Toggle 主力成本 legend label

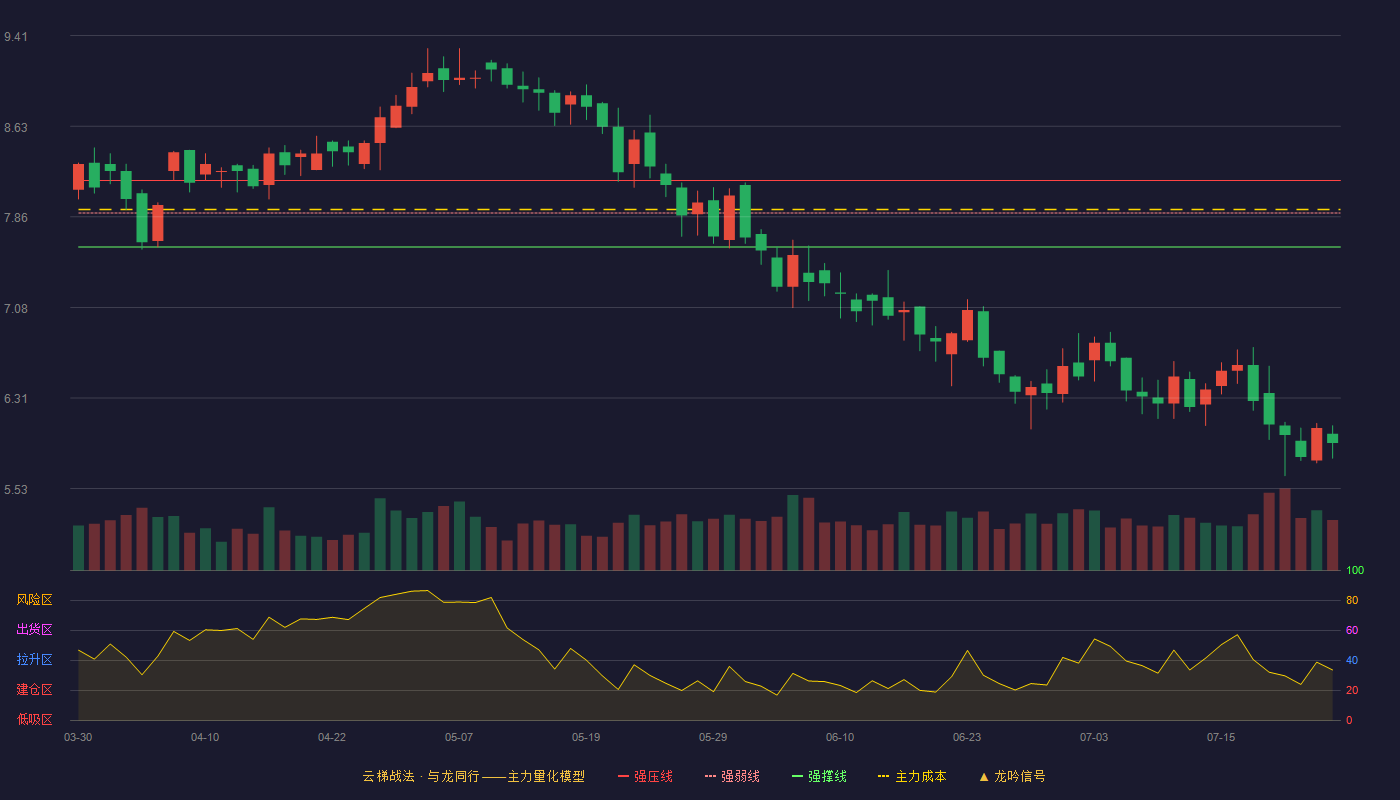click(x=920, y=776)
